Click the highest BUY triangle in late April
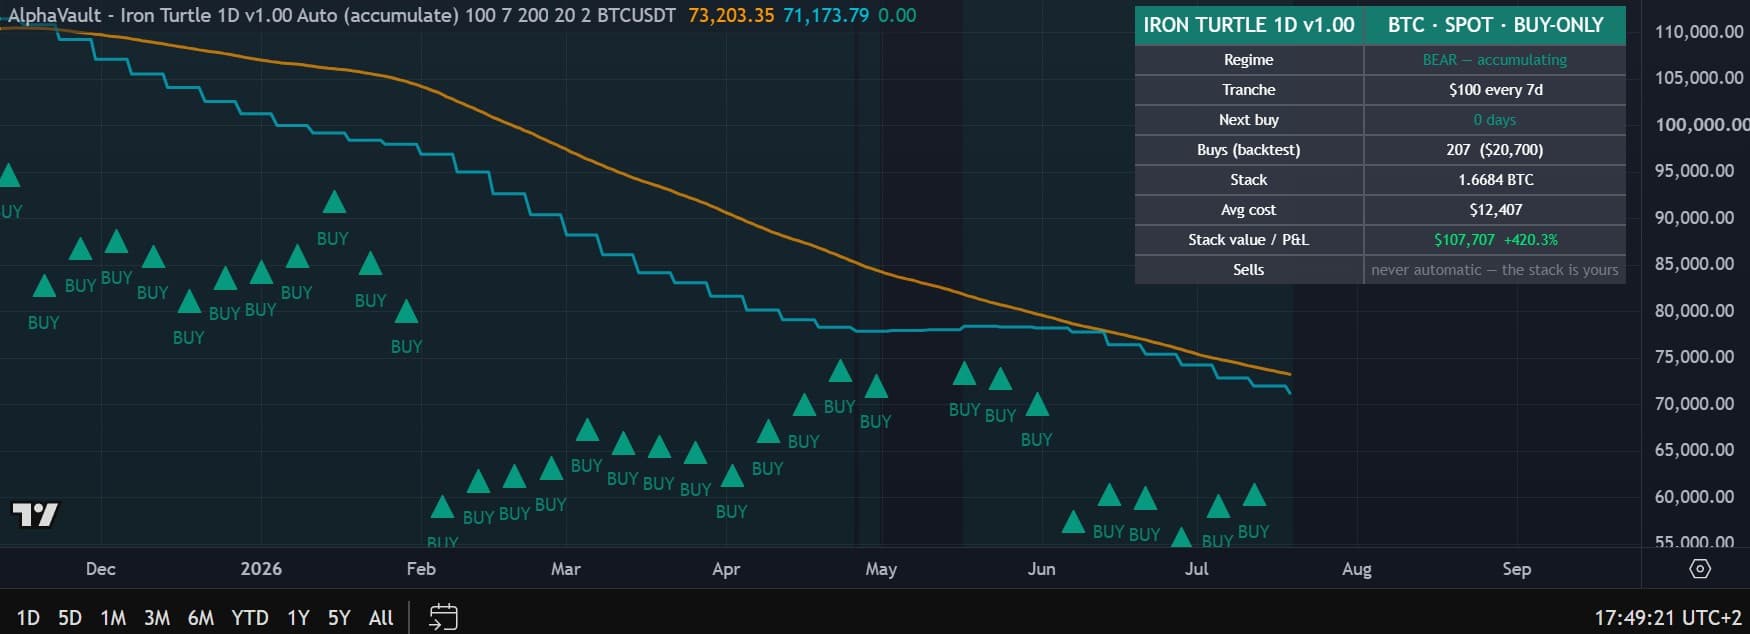 coord(840,371)
